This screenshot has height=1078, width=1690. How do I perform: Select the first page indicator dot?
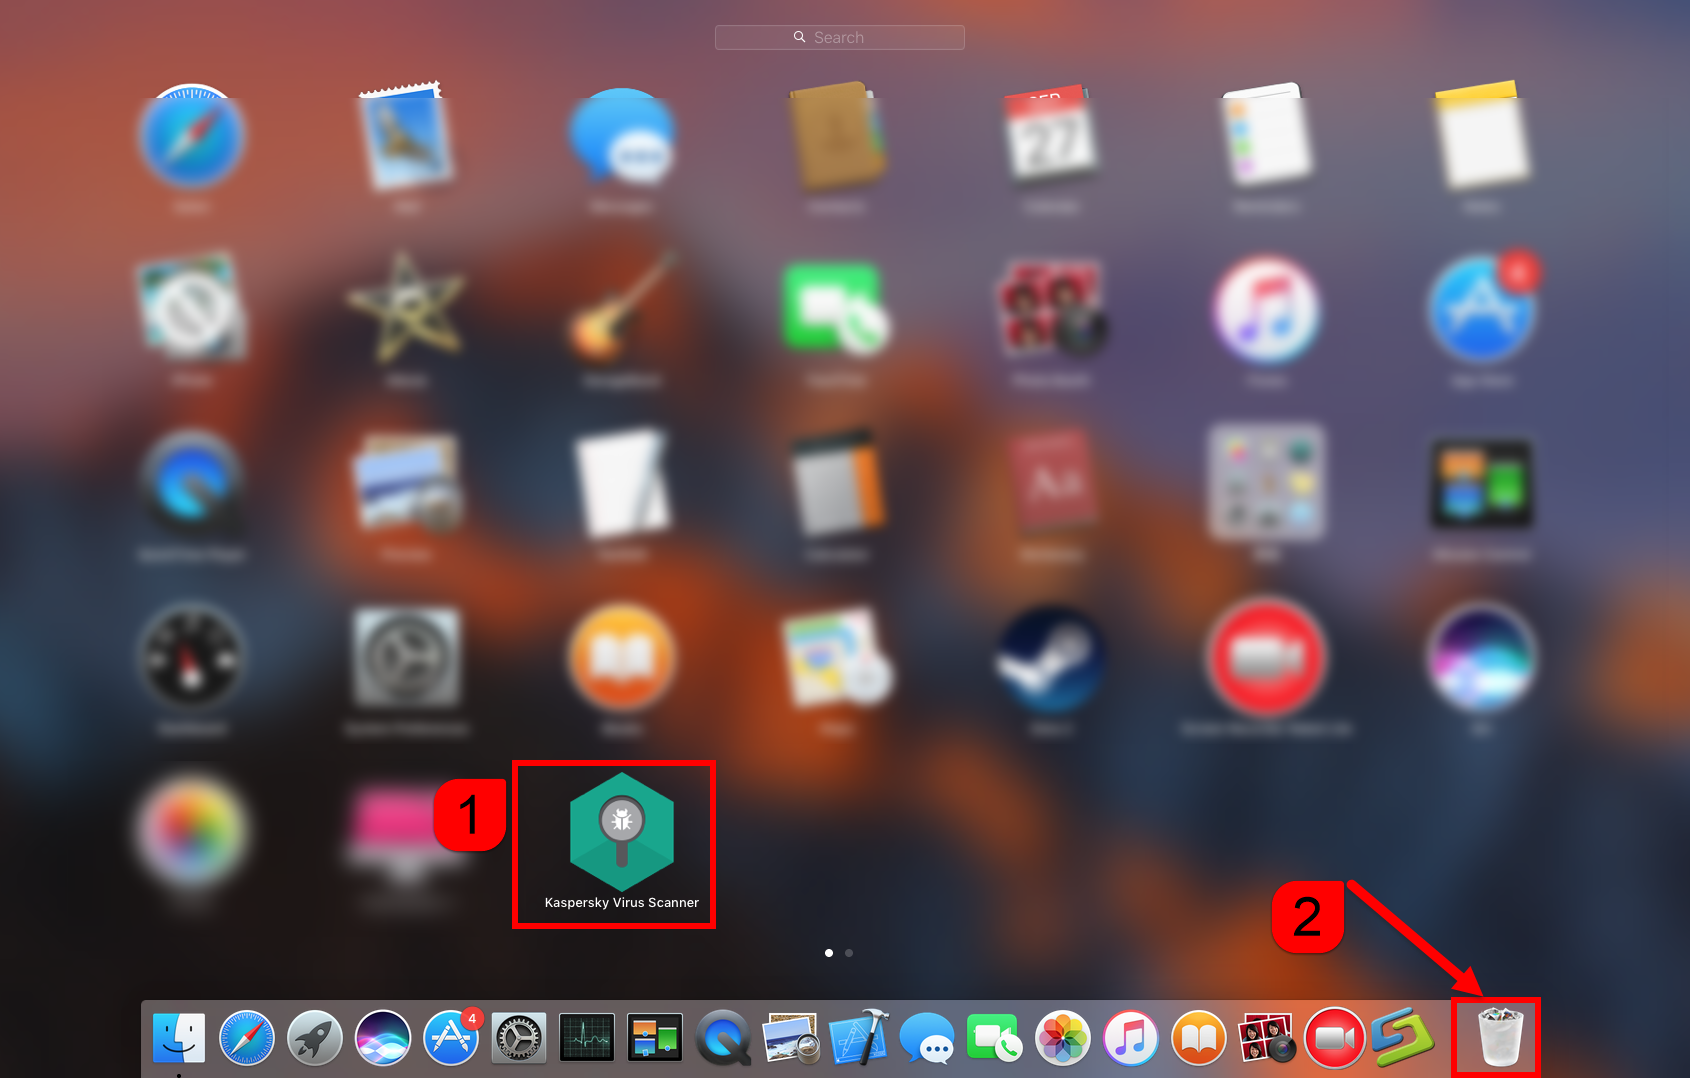pos(829,953)
